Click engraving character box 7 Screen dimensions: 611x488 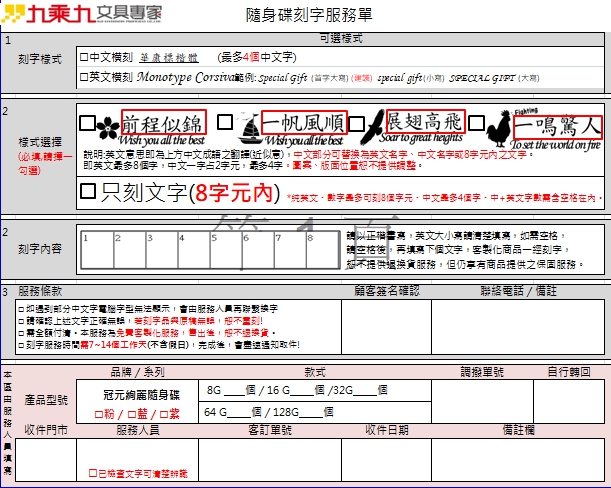point(290,250)
